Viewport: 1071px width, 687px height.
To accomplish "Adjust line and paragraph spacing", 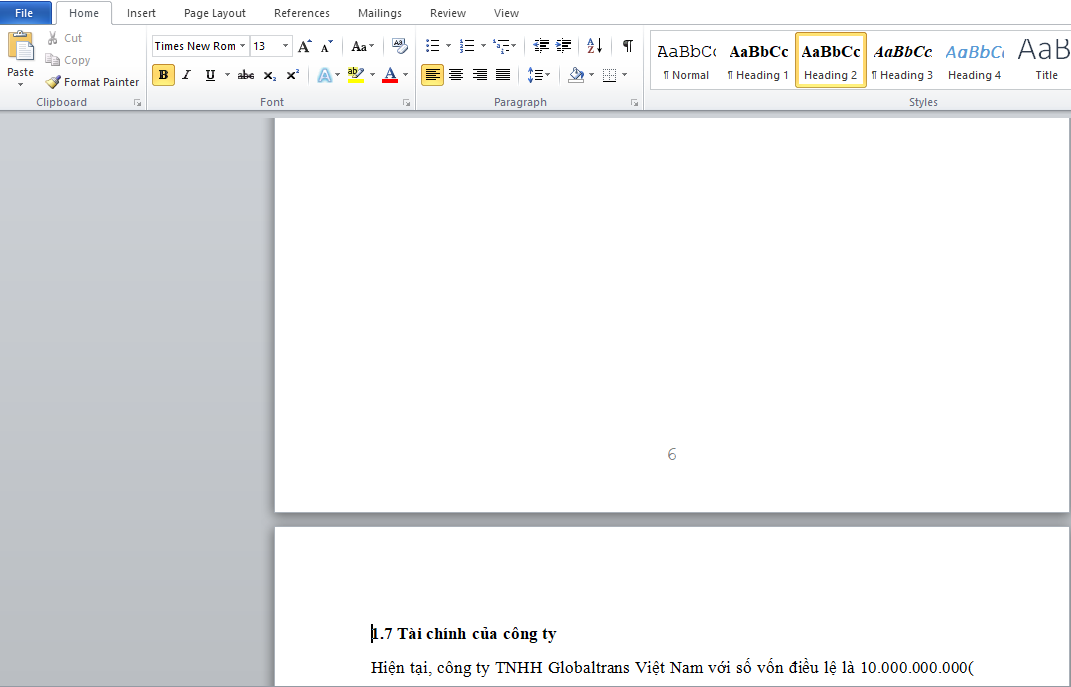I will pyautogui.click(x=535, y=75).
